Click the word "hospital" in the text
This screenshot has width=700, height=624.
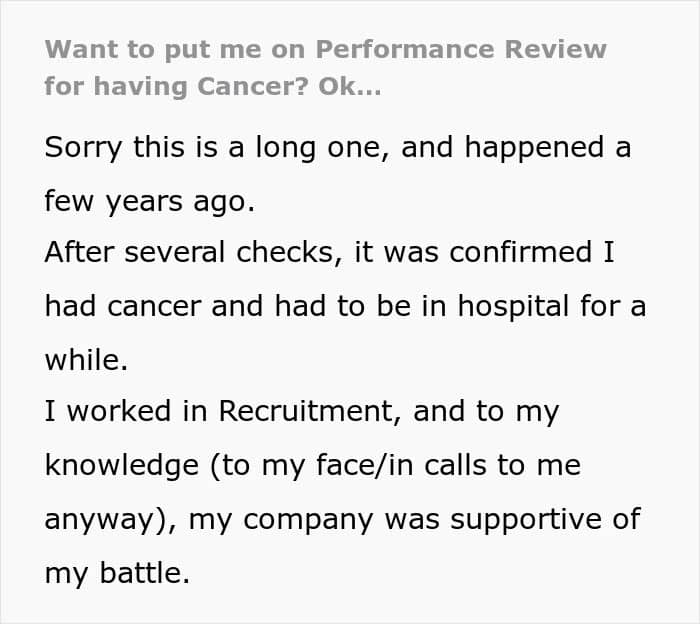click(513, 307)
